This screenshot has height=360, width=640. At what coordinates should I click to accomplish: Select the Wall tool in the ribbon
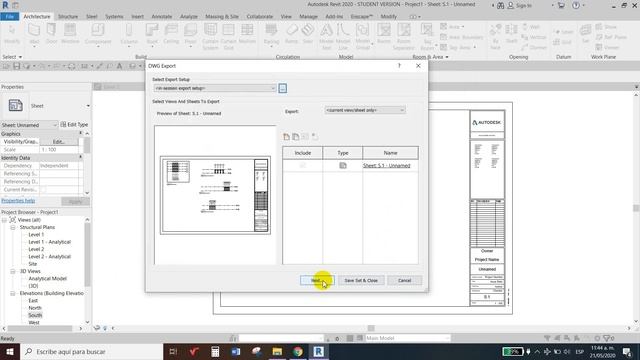[x=34, y=34]
